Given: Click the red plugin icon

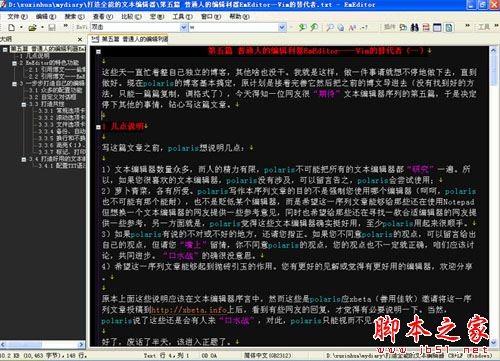Looking at the screenshot, I should pyautogui.click(x=426, y=27).
